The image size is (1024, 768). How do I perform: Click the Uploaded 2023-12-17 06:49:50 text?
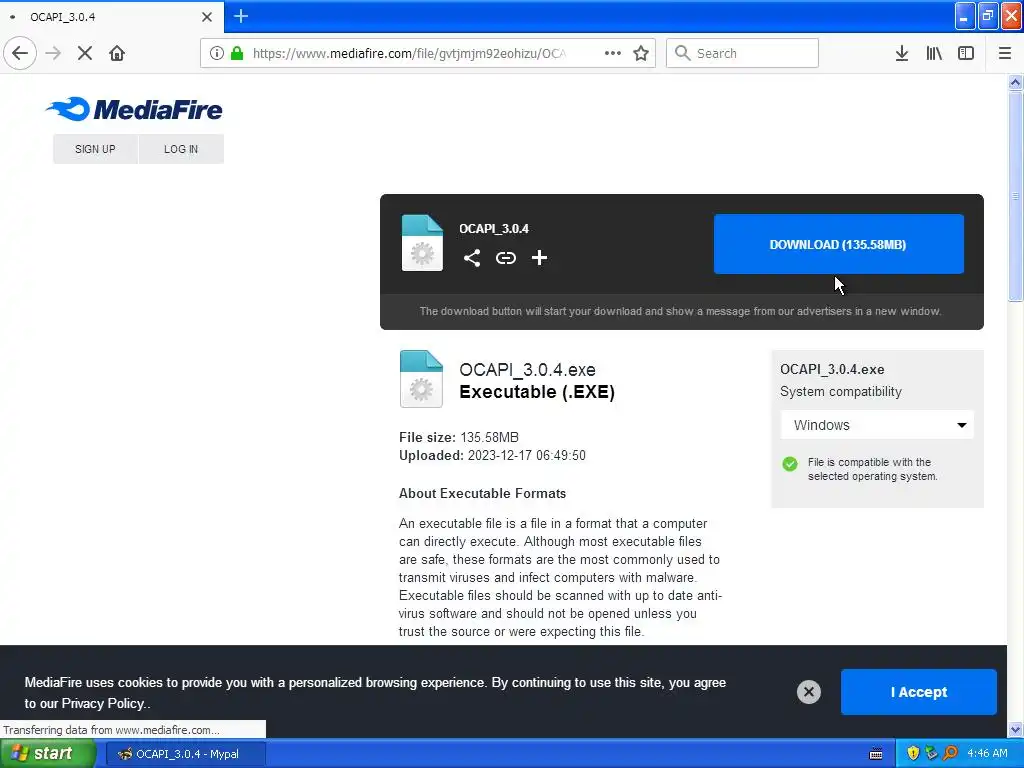point(492,455)
